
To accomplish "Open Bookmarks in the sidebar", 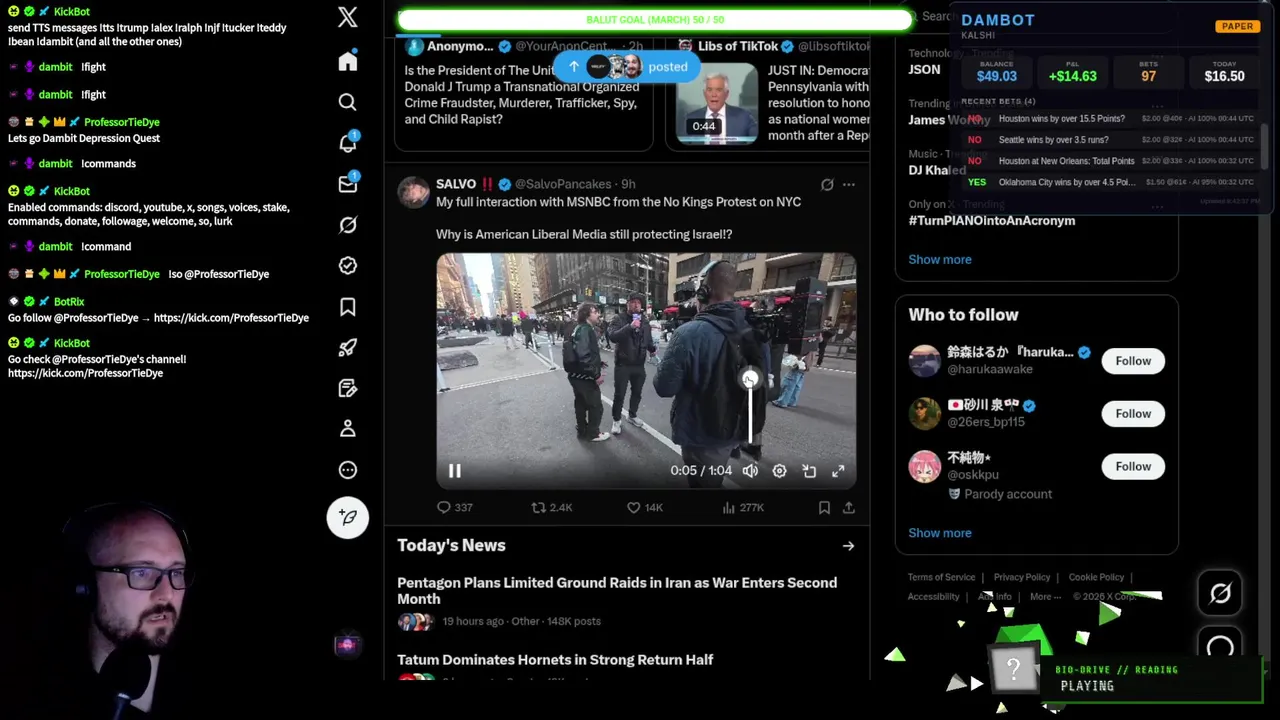I will click(x=347, y=307).
